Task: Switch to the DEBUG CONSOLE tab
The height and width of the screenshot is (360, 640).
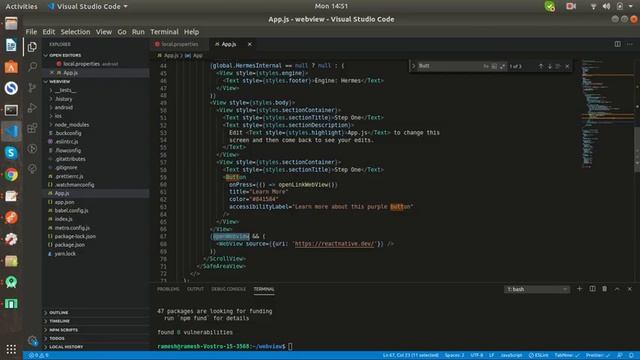Action: click(x=229, y=289)
